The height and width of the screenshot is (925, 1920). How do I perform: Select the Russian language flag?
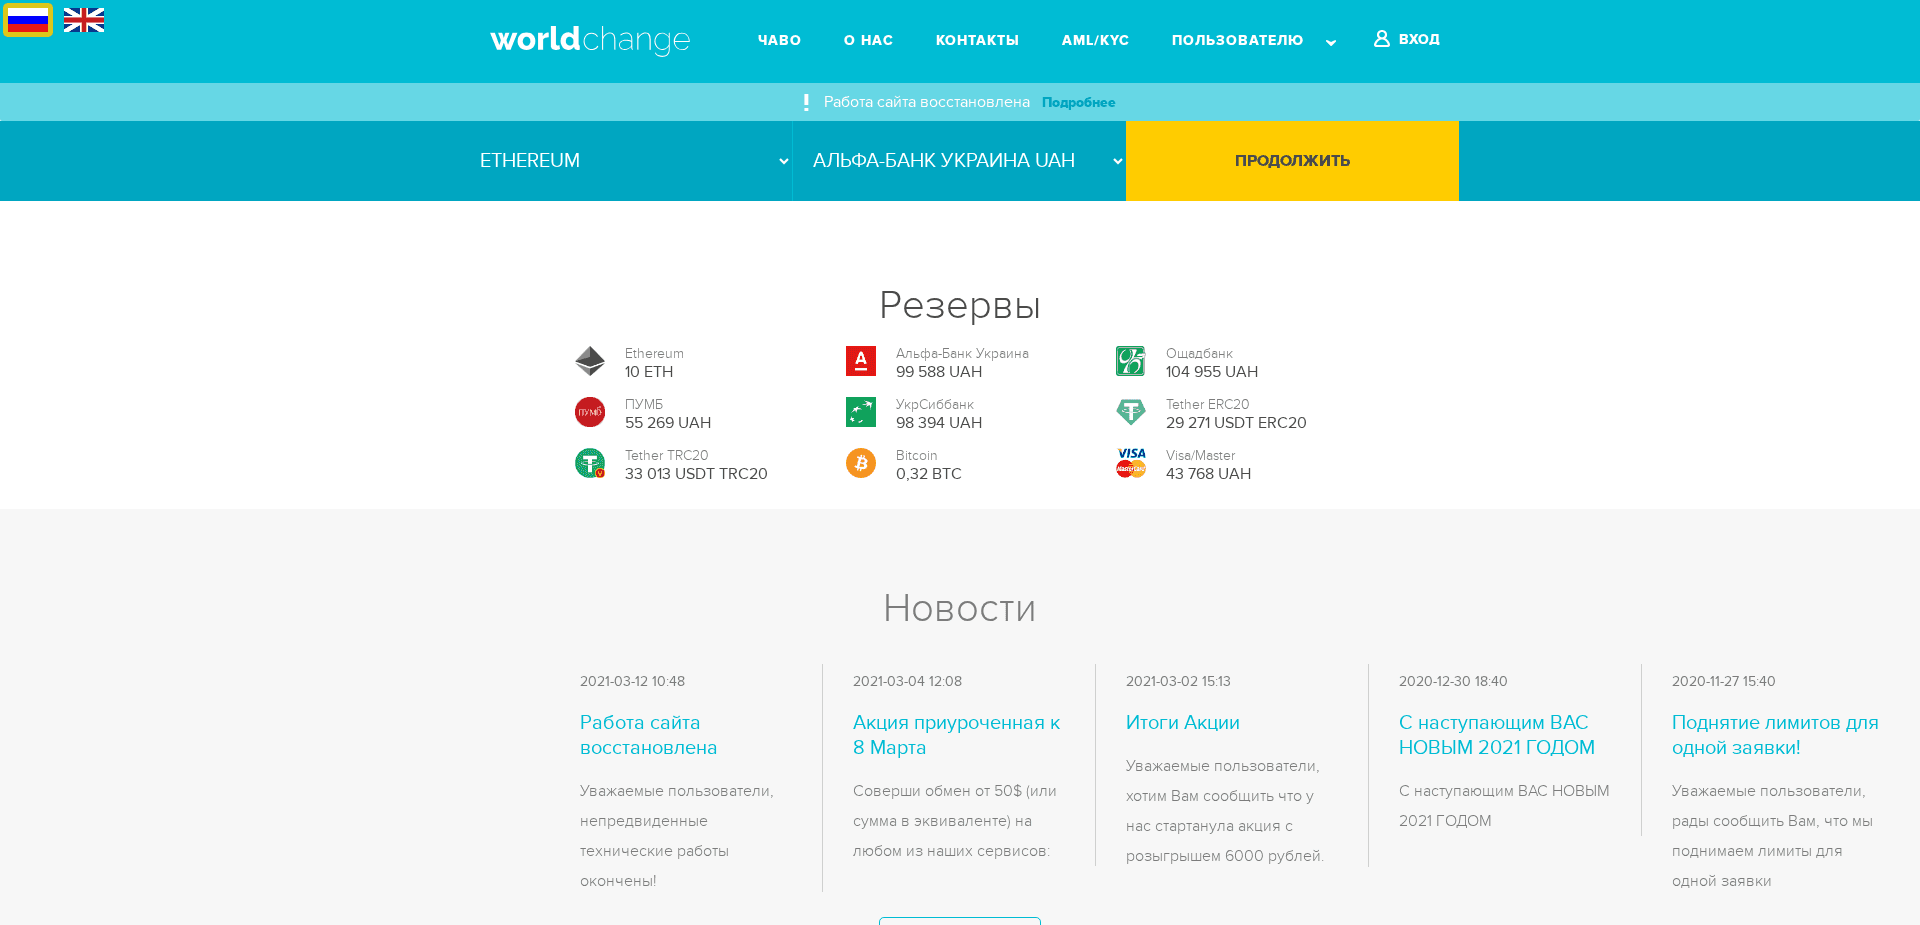27,18
